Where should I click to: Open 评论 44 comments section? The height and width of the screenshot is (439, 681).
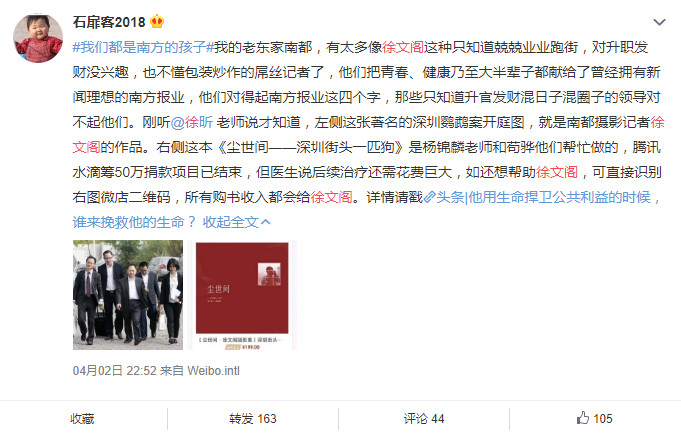point(424,419)
